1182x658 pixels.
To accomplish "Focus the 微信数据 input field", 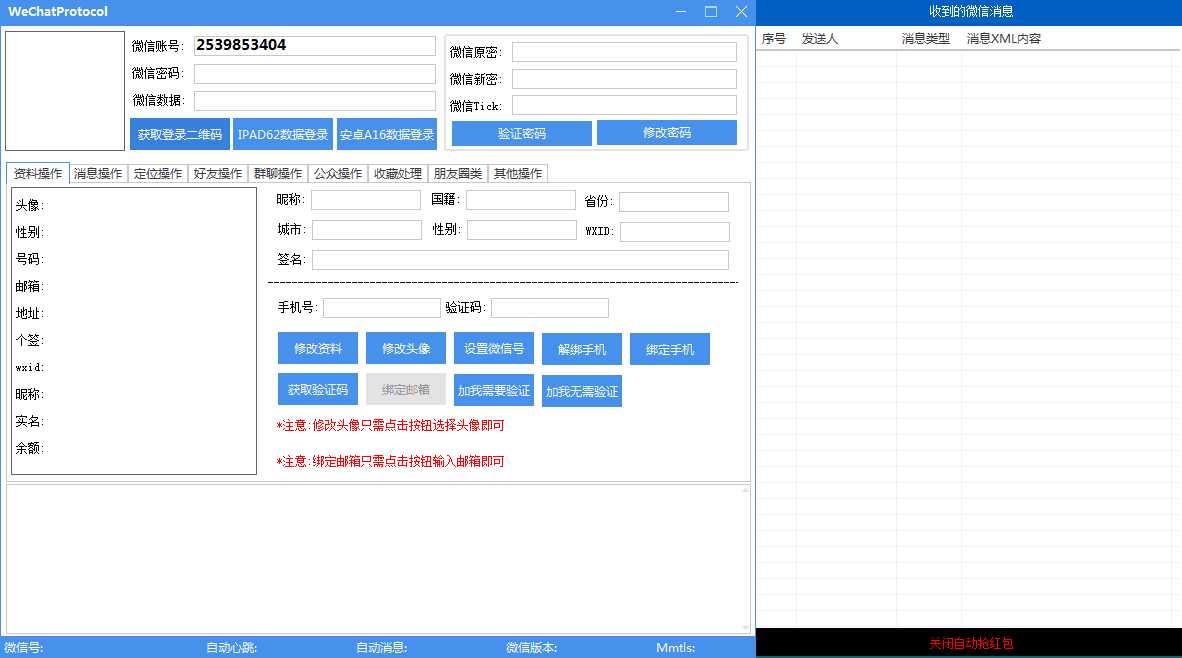I will (314, 100).
